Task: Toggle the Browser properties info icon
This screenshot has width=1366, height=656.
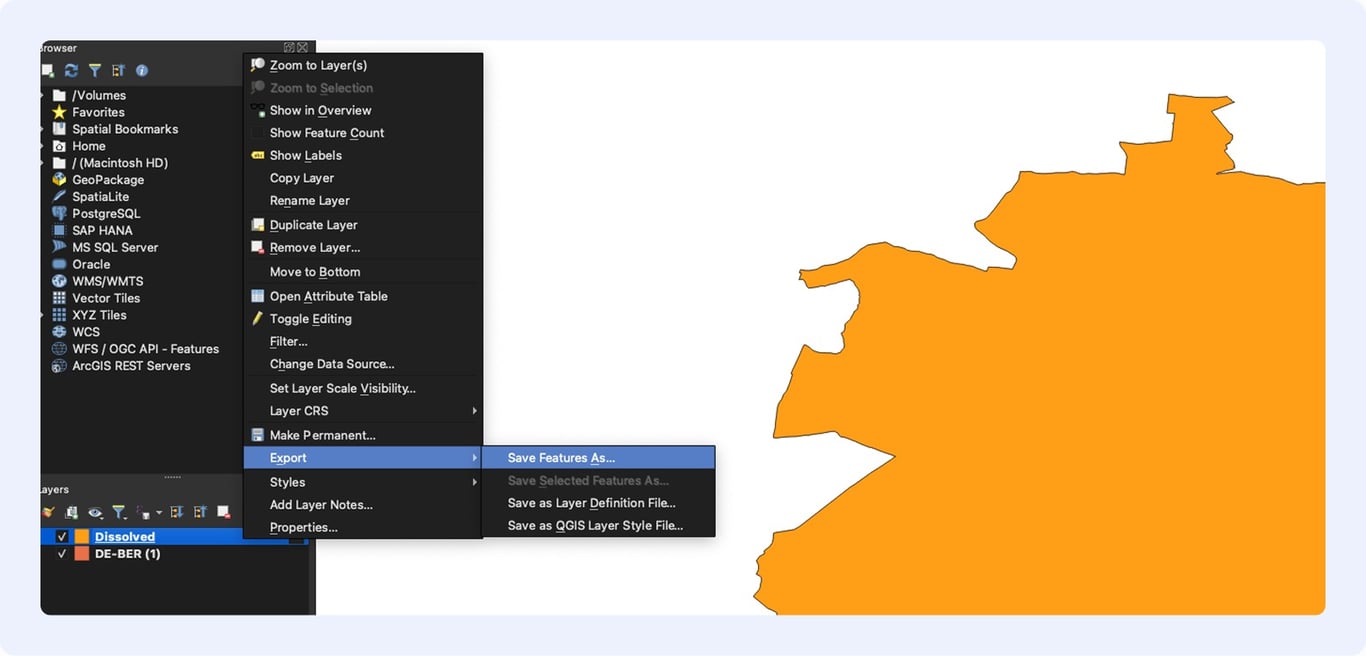Action: pyautogui.click(x=142, y=70)
